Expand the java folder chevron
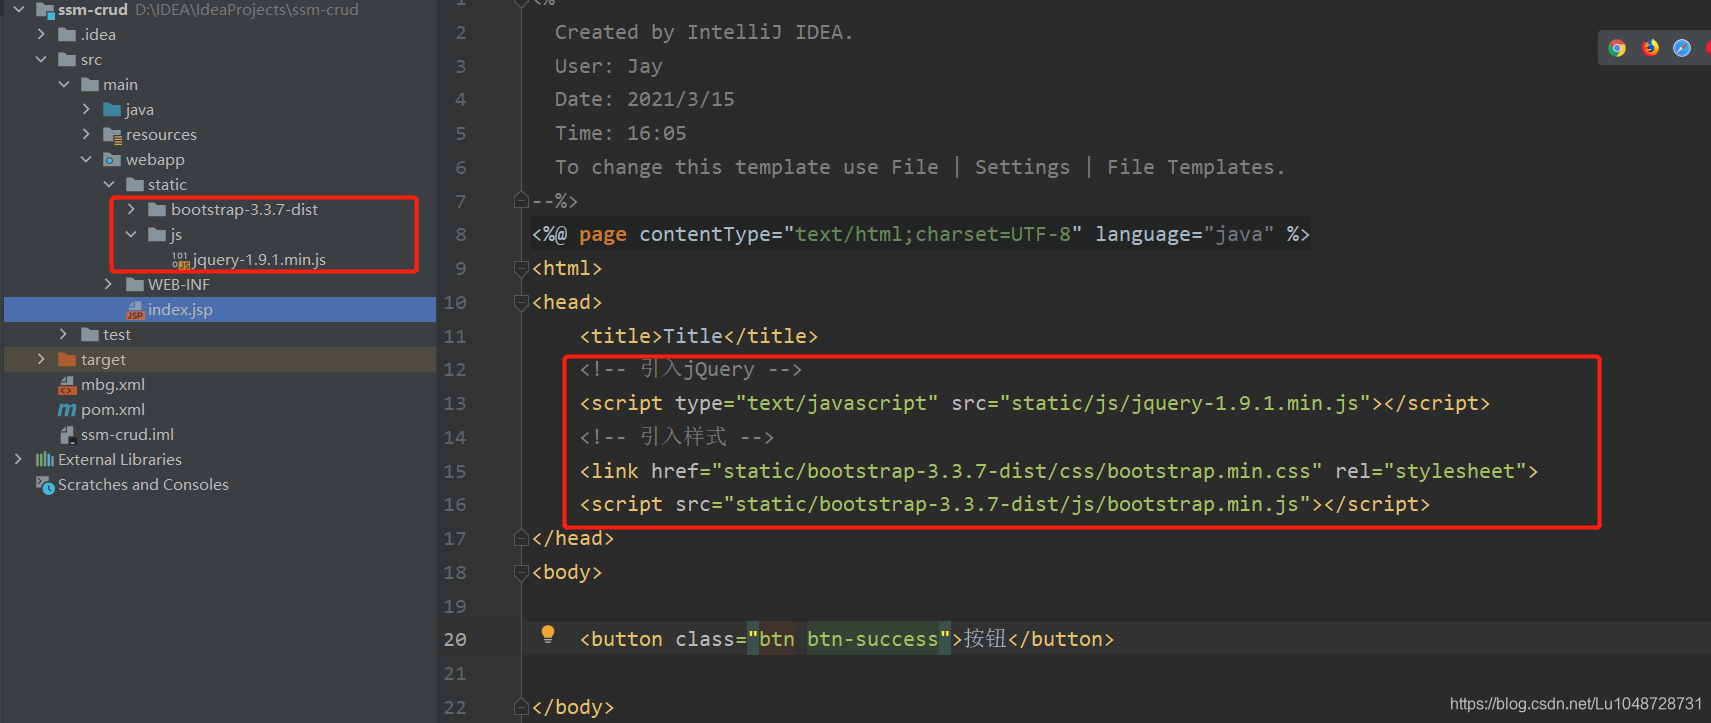This screenshot has width=1711, height=723. tap(86, 110)
